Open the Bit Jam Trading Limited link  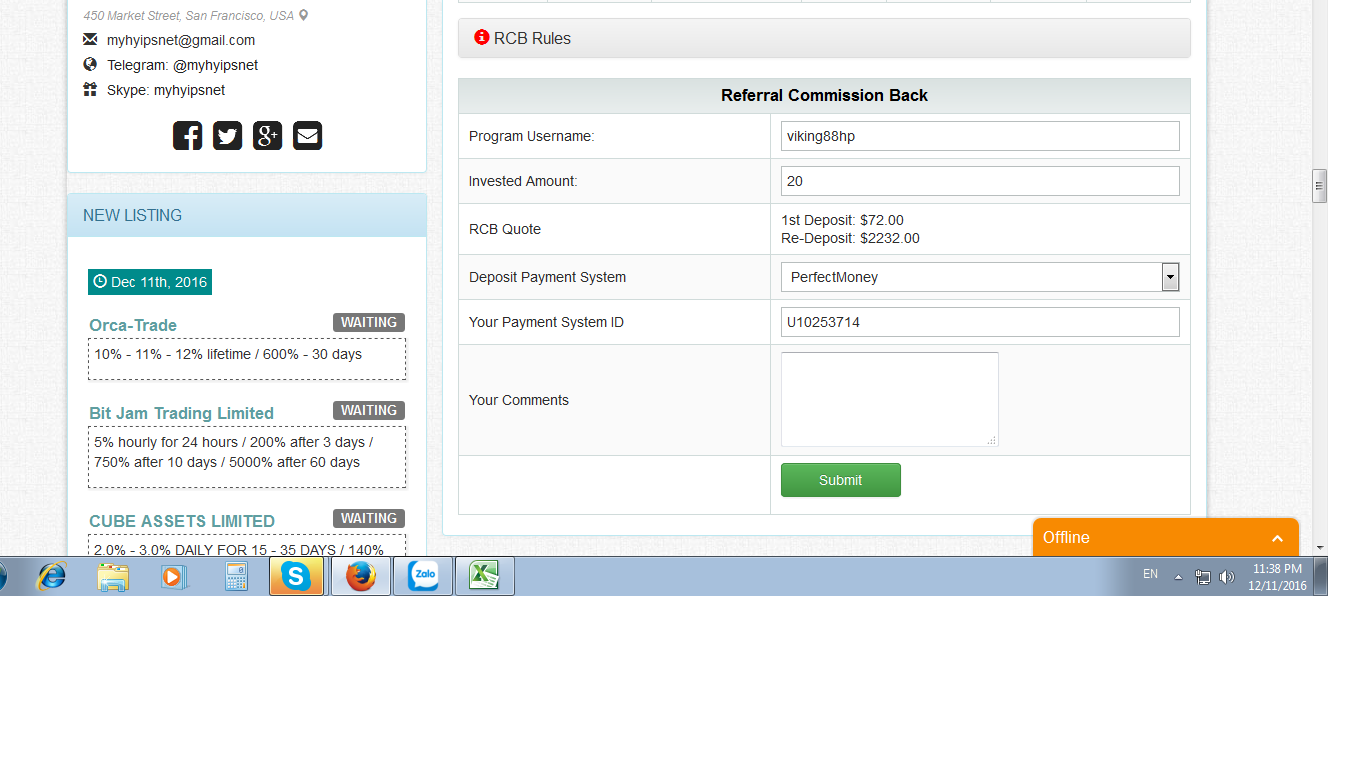181,413
